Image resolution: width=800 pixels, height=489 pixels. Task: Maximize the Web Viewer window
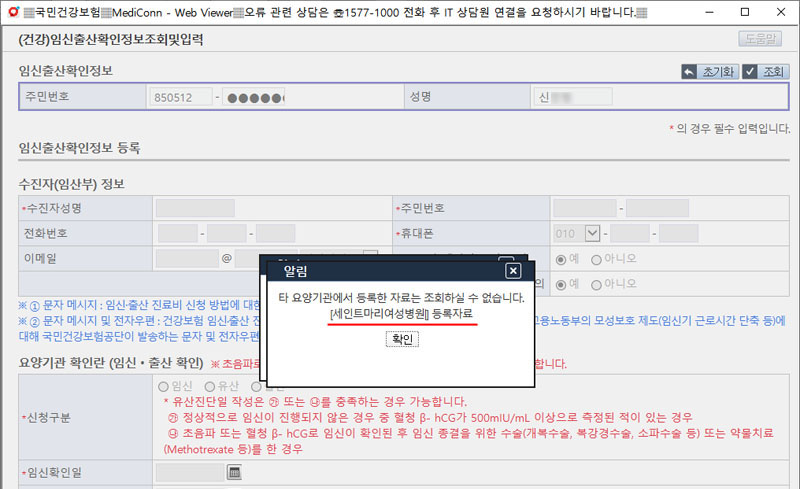point(743,11)
